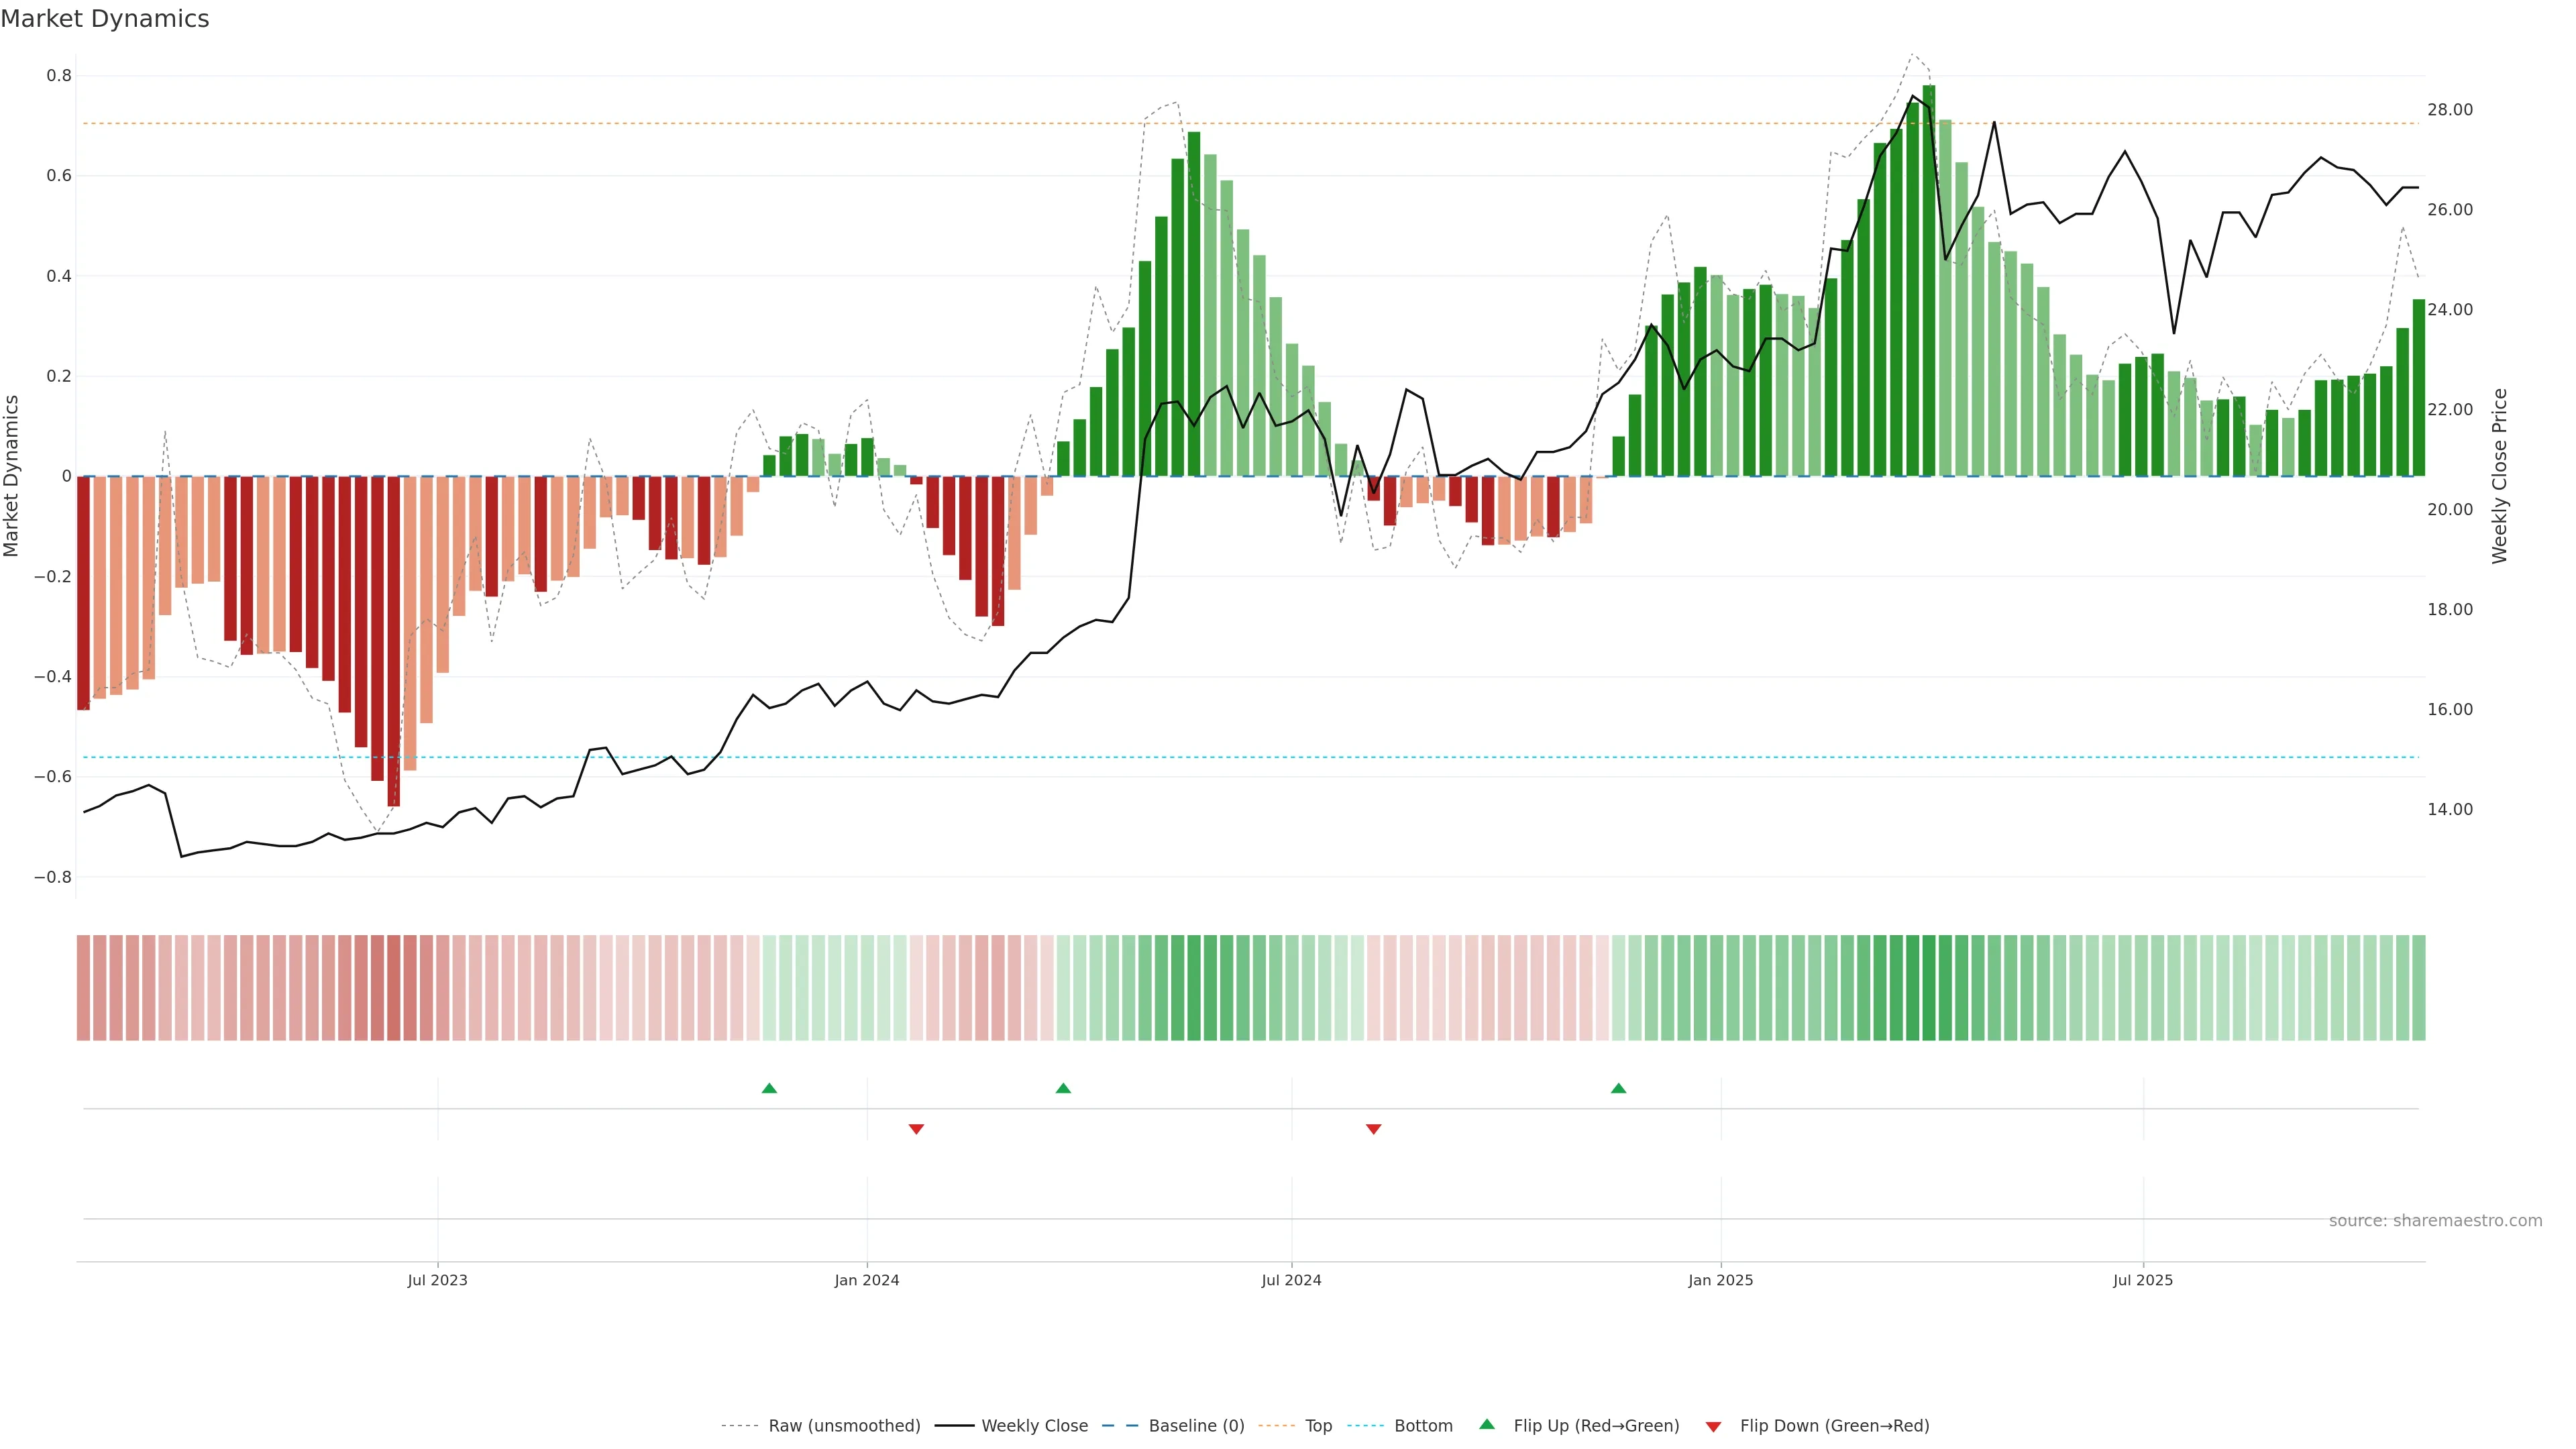
Task: Click the source sharemaestro.com text
Action: tap(2435, 1221)
